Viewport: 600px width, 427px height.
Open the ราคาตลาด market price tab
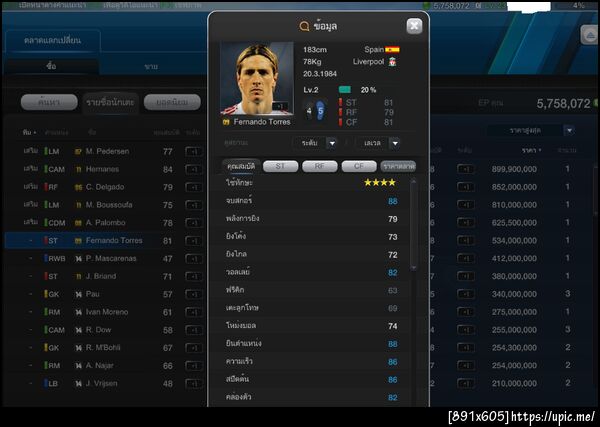[x=398, y=166]
